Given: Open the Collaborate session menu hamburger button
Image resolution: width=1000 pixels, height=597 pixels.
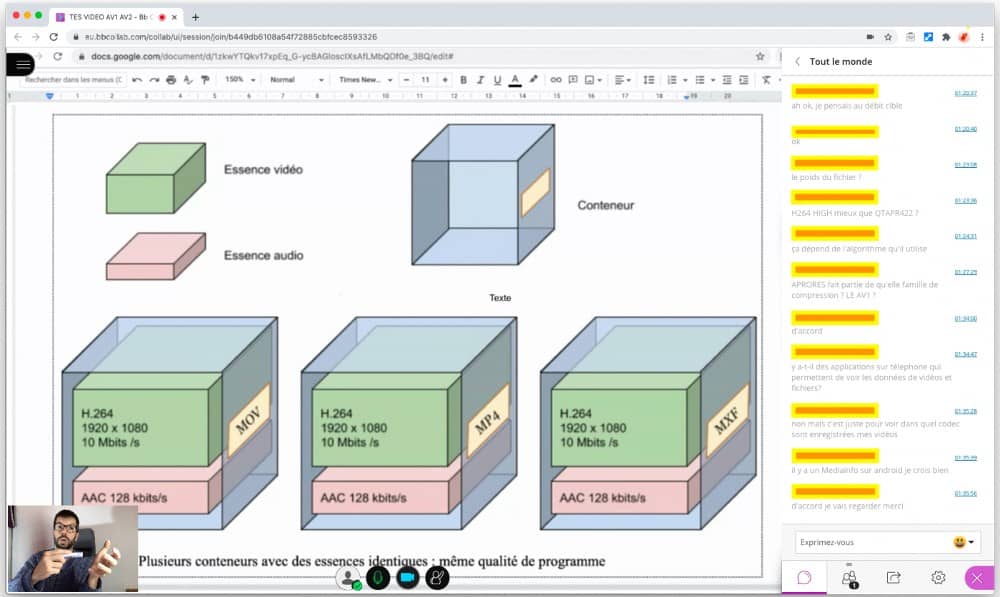Looking at the screenshot, I should pos(21,64).
